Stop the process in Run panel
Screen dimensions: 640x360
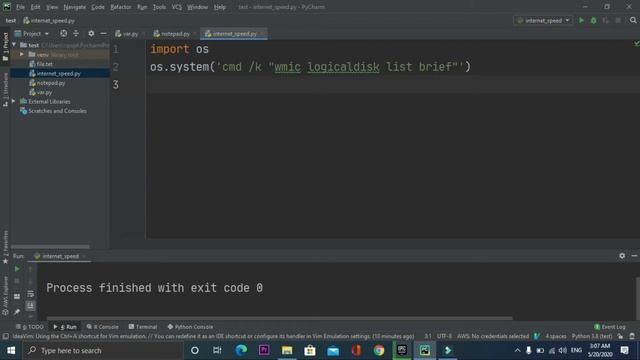coord(17,281)
